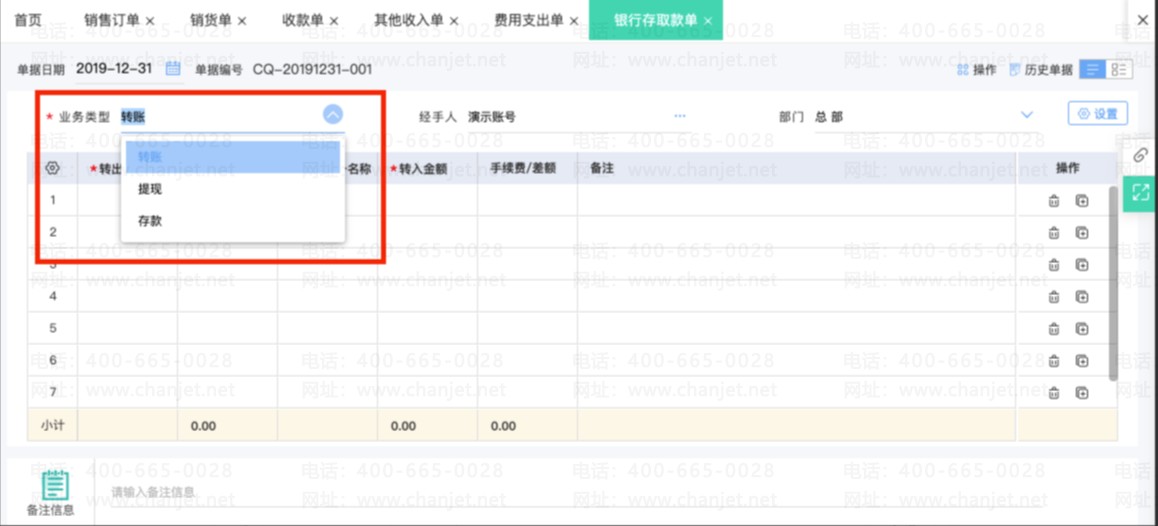Switch to the 费用支出单 tab
Image resolution: width=1158 pixels, height=526 pixels.
(x=530, y=20)
